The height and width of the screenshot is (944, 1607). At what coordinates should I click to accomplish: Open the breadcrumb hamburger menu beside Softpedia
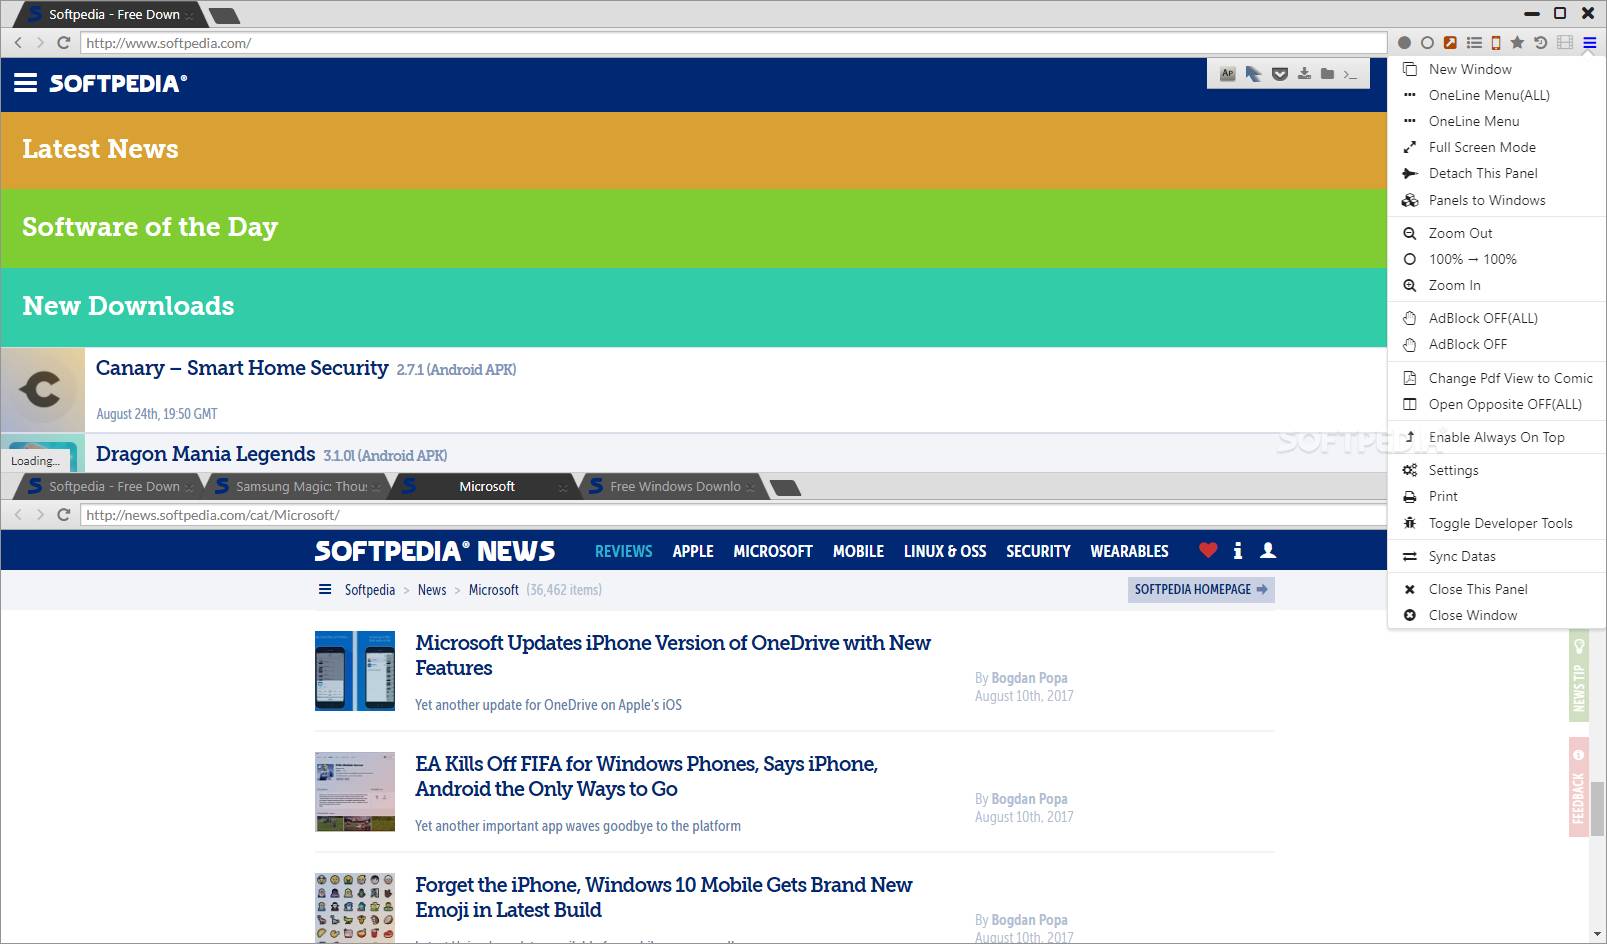pyautogui.click(x=325, y=590)
